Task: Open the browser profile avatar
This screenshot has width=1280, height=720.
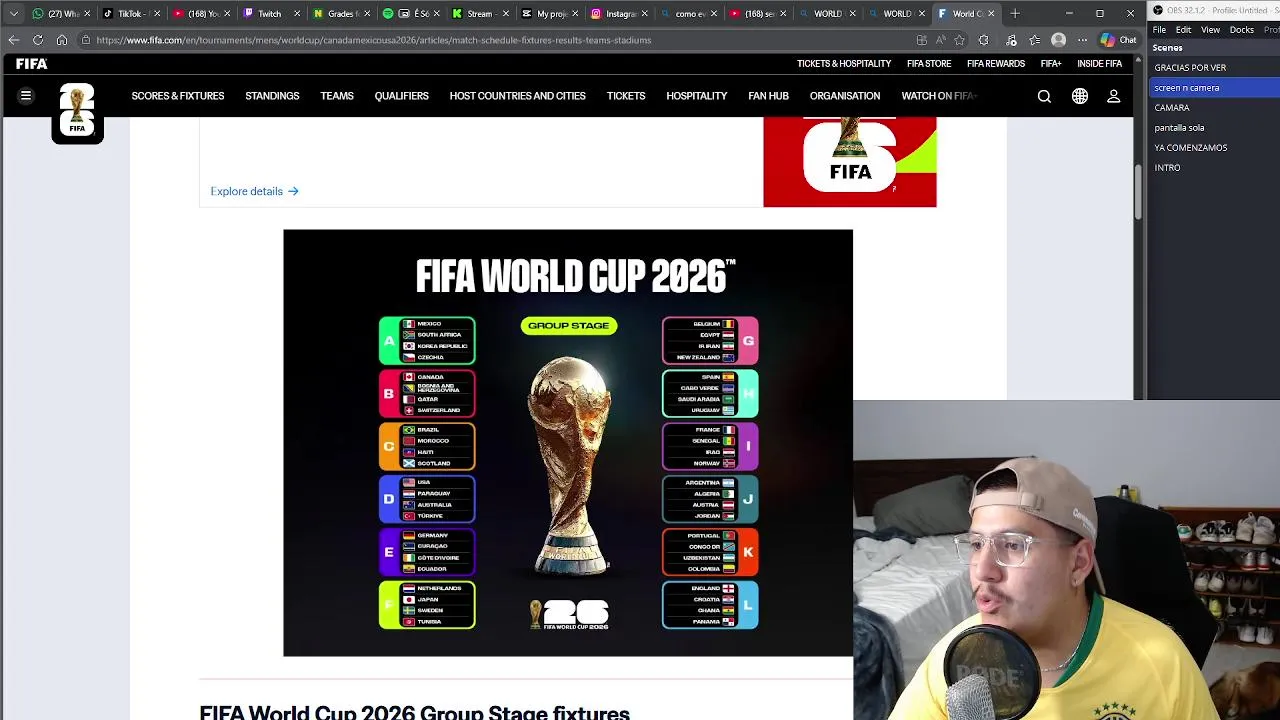Action: (x=1059, y=40)
